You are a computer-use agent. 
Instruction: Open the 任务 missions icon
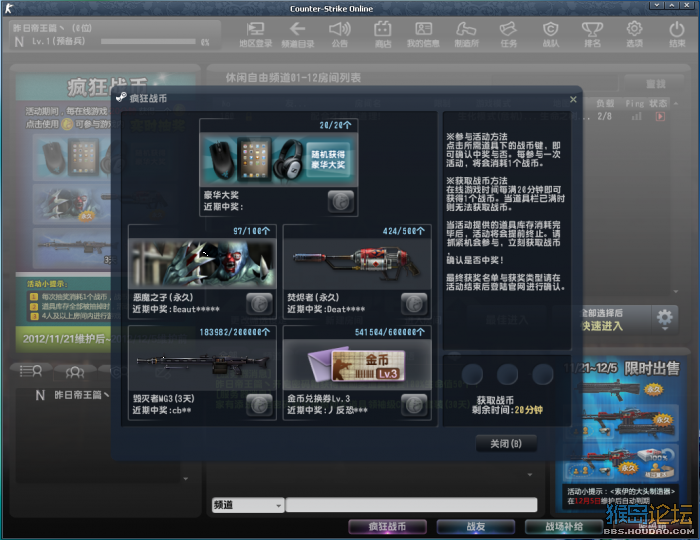[508, 34]
